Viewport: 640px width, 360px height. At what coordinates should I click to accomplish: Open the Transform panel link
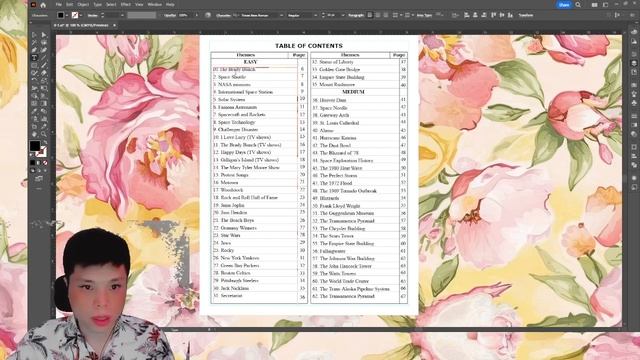(526, 15)
